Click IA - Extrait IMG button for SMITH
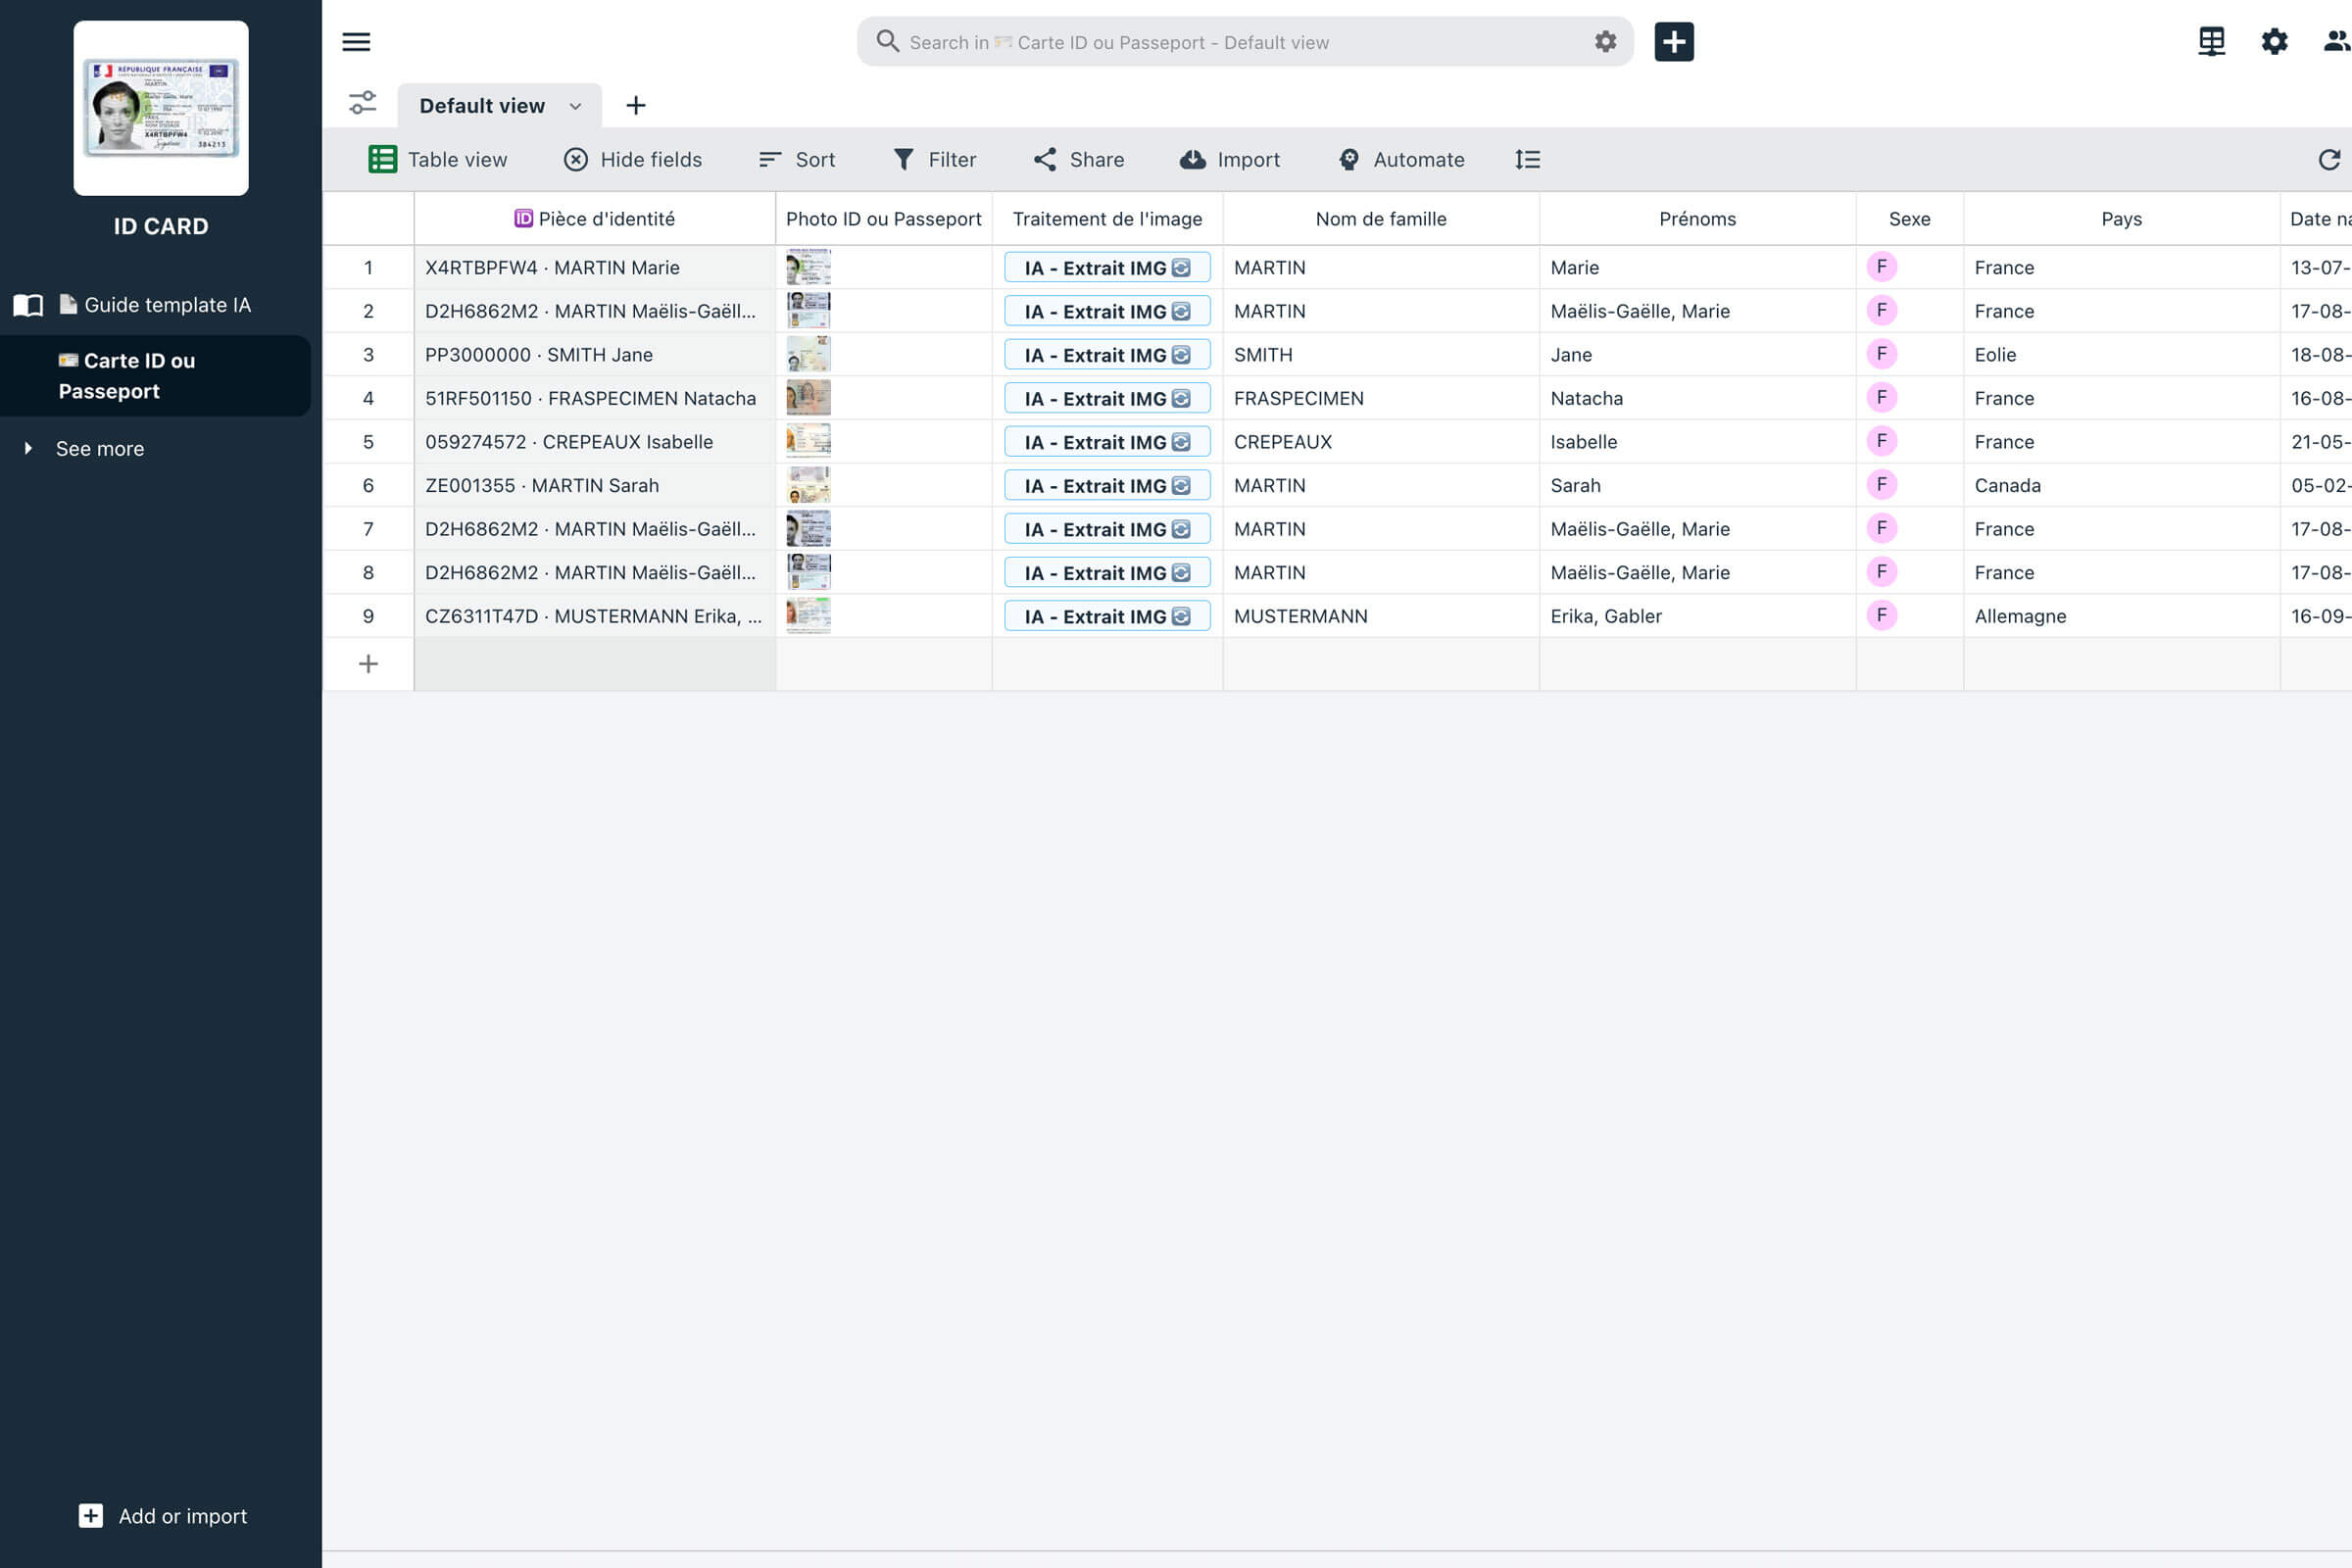2352x1568 pixels. pyautogui.click(x=1107, y=355)
